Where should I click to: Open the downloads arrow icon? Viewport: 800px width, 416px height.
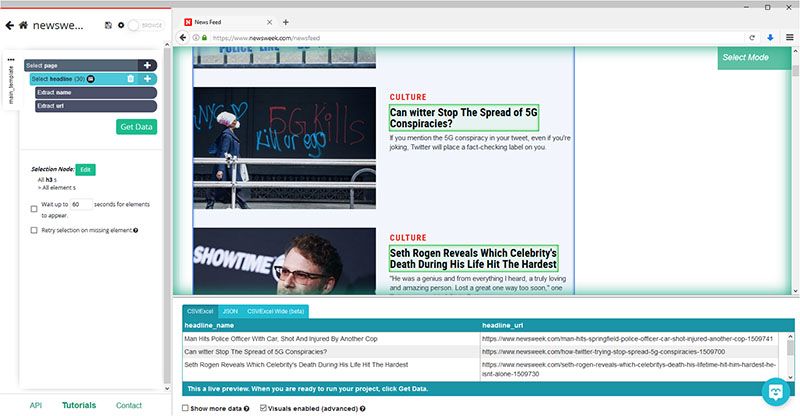coord(770,38)
